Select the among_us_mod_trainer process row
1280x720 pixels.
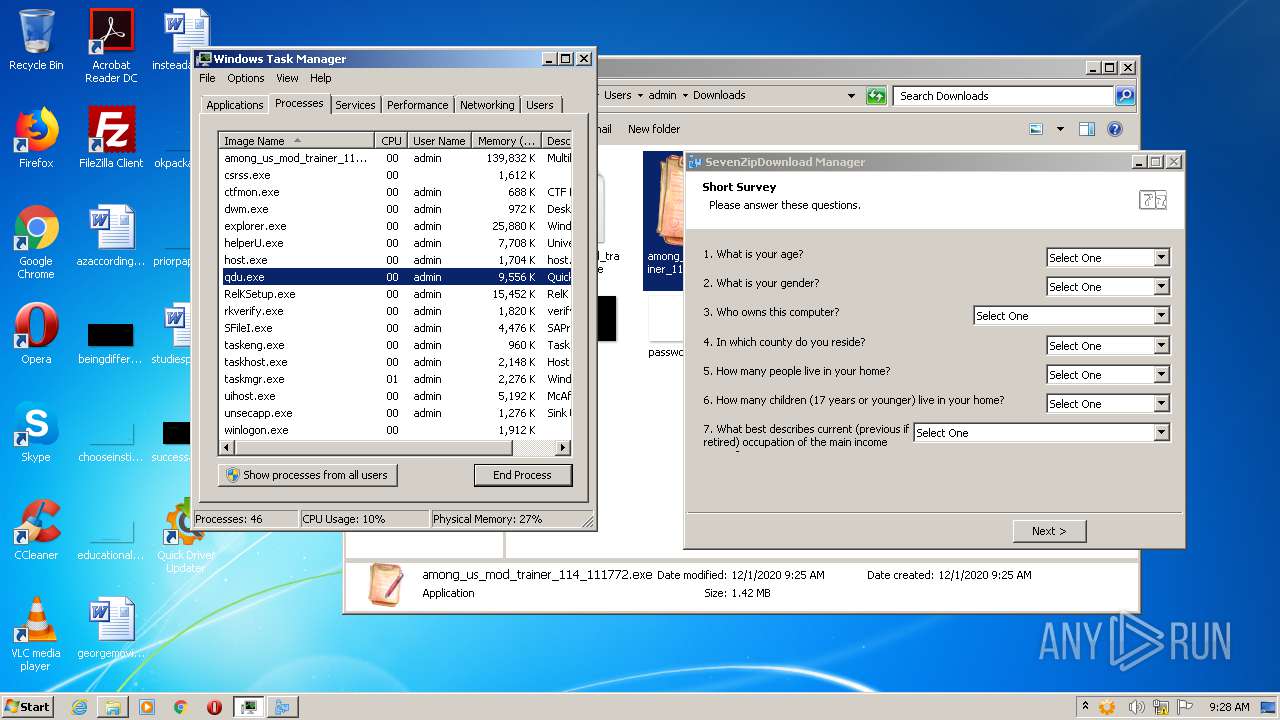click(396, 158)
